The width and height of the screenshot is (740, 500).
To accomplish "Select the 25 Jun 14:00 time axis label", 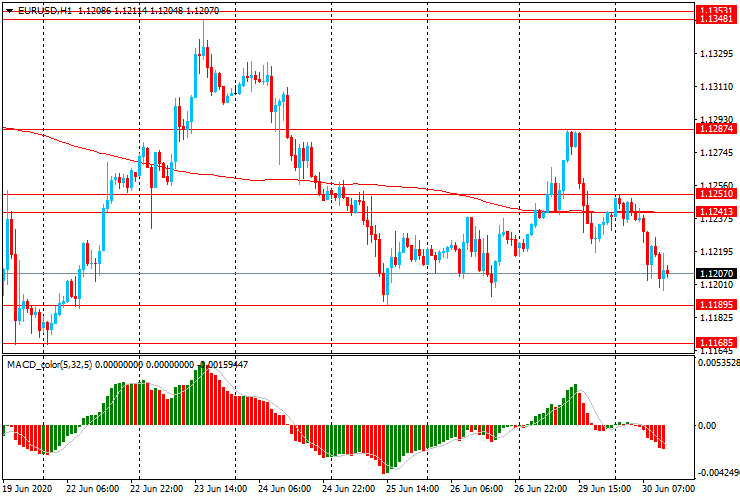I will (x=412, y=488).
